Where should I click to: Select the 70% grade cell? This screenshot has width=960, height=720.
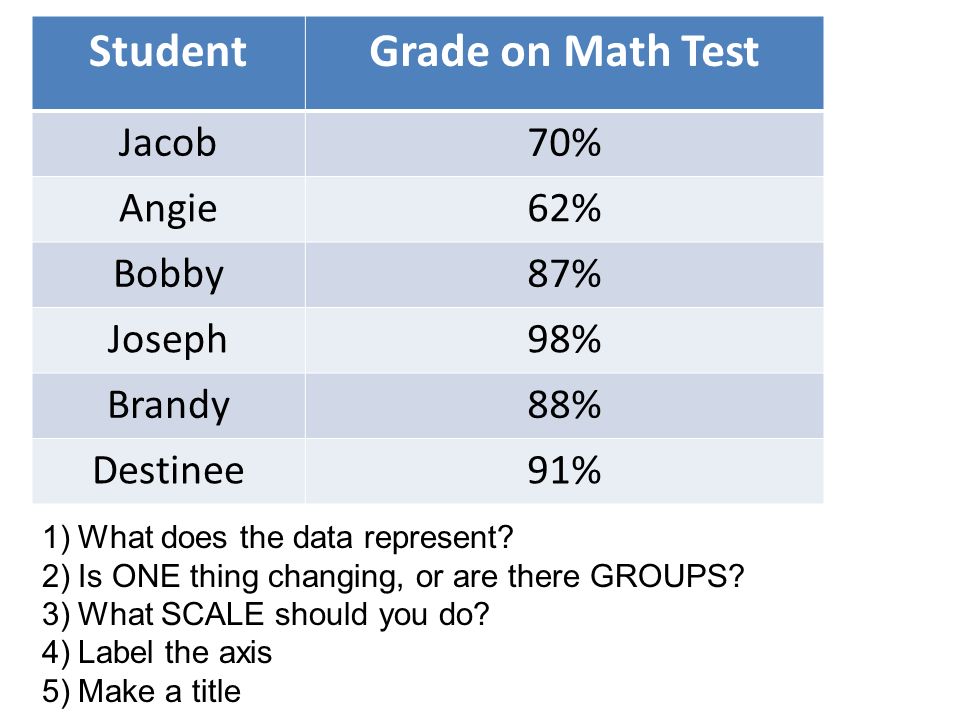564,144
